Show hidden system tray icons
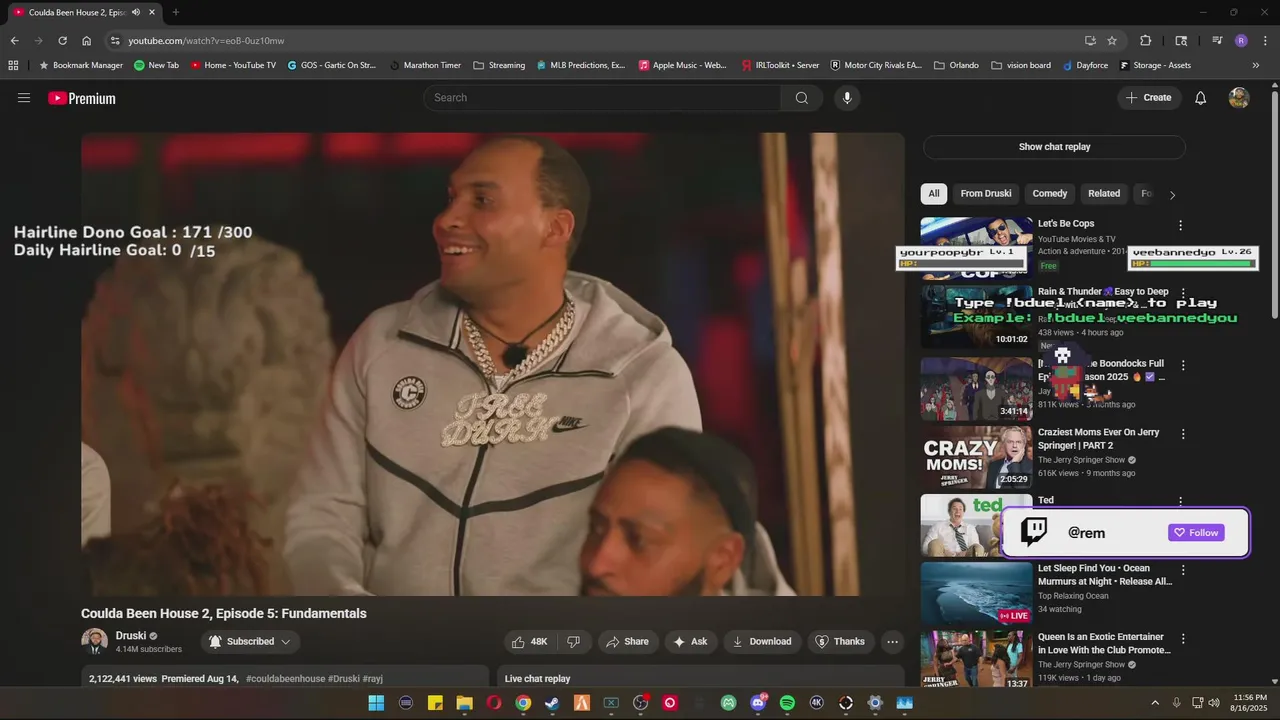 1155,703
